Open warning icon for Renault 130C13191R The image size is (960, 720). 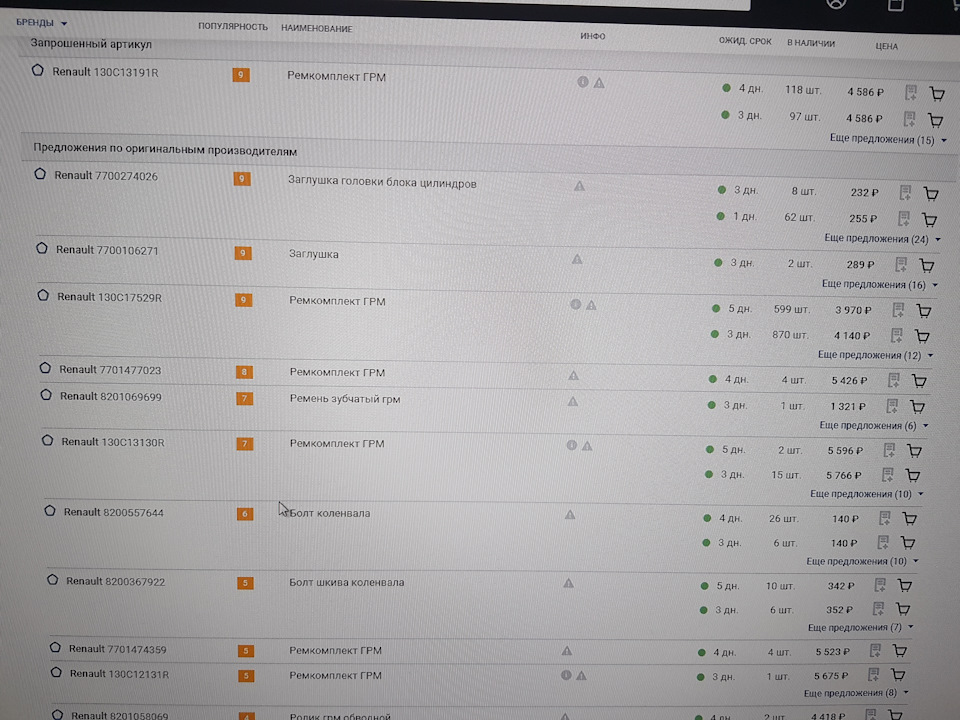pyautogui.click(x=599, y=83)
